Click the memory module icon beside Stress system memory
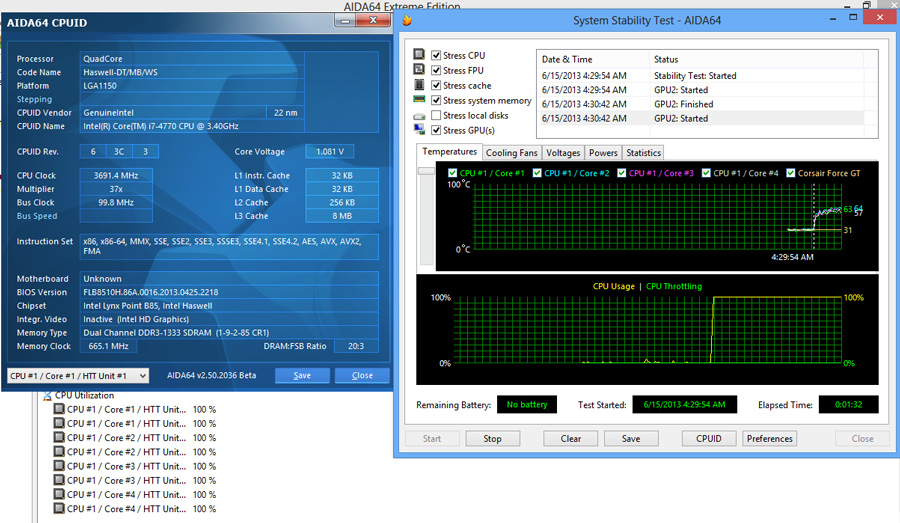Viewport: 900px width, 523px height. (419, 99)
